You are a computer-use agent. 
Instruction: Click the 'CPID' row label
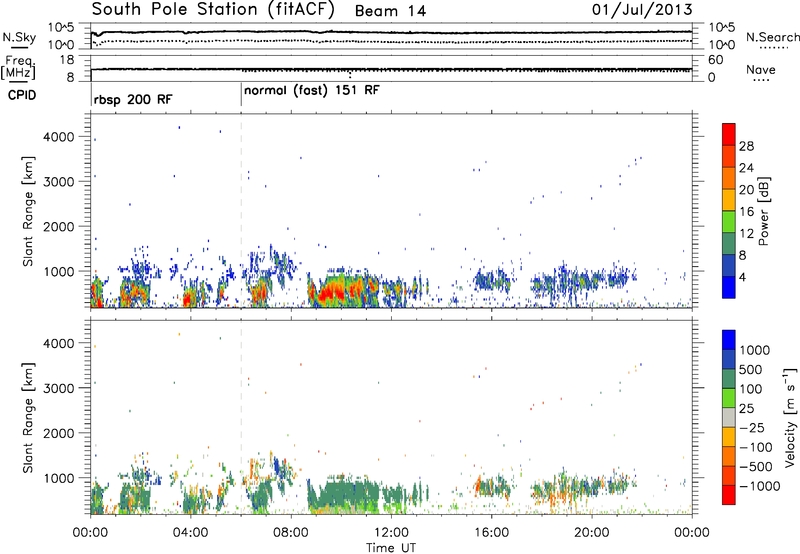pos(21,95)
